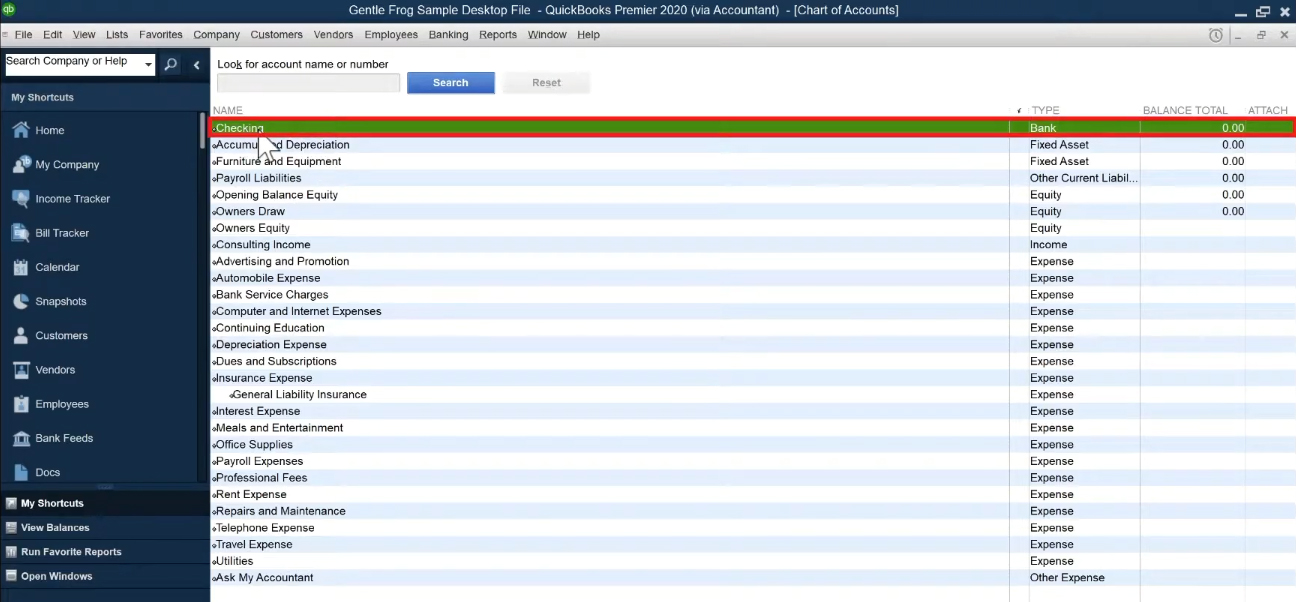Select Run Favorite Reports panel item
The width and height of the screenshot is (1296, 602).
click(71, 552)
